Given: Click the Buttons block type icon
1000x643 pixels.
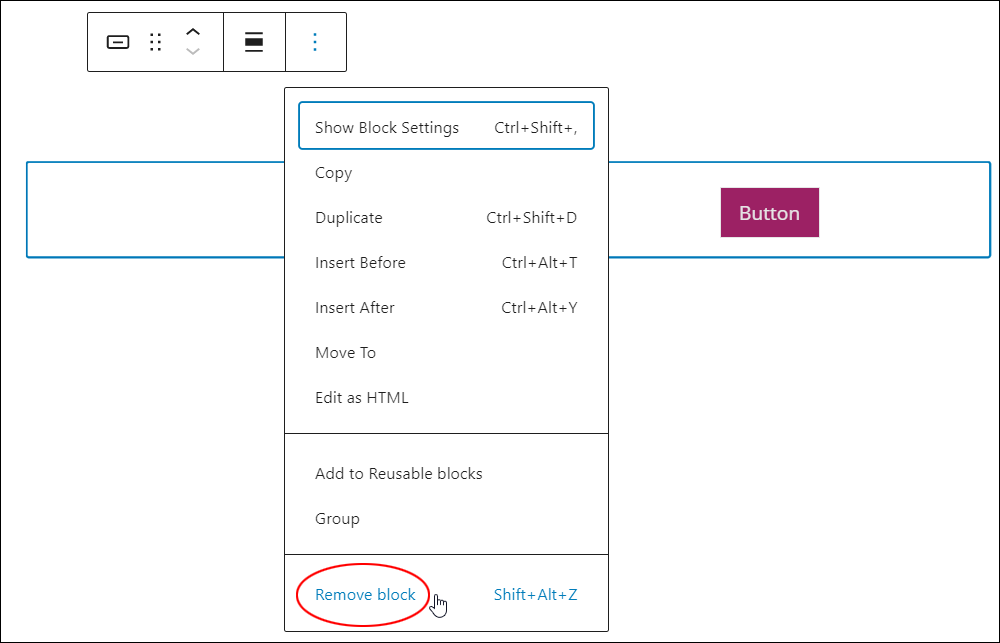Looking at the screenshot, I should (118, 42).
